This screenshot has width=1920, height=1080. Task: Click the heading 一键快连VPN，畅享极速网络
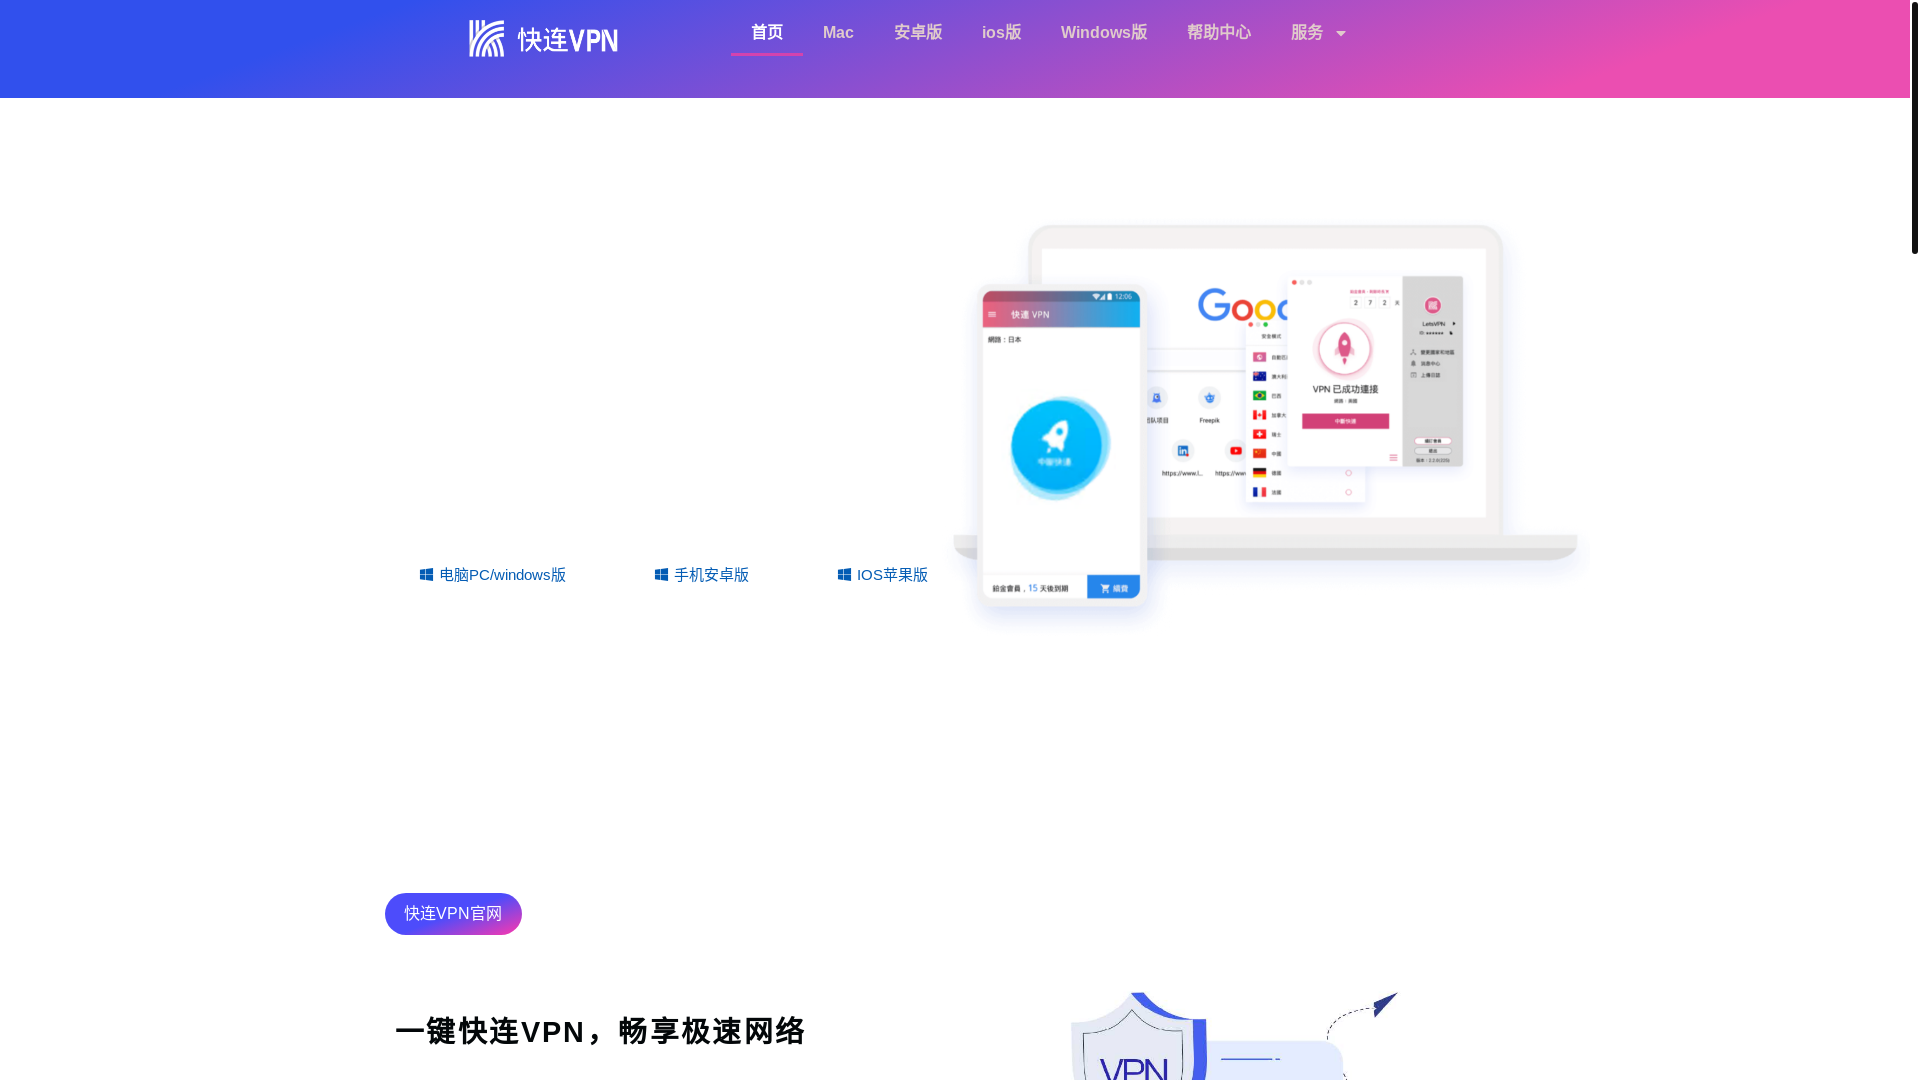tap(600, 1031)
